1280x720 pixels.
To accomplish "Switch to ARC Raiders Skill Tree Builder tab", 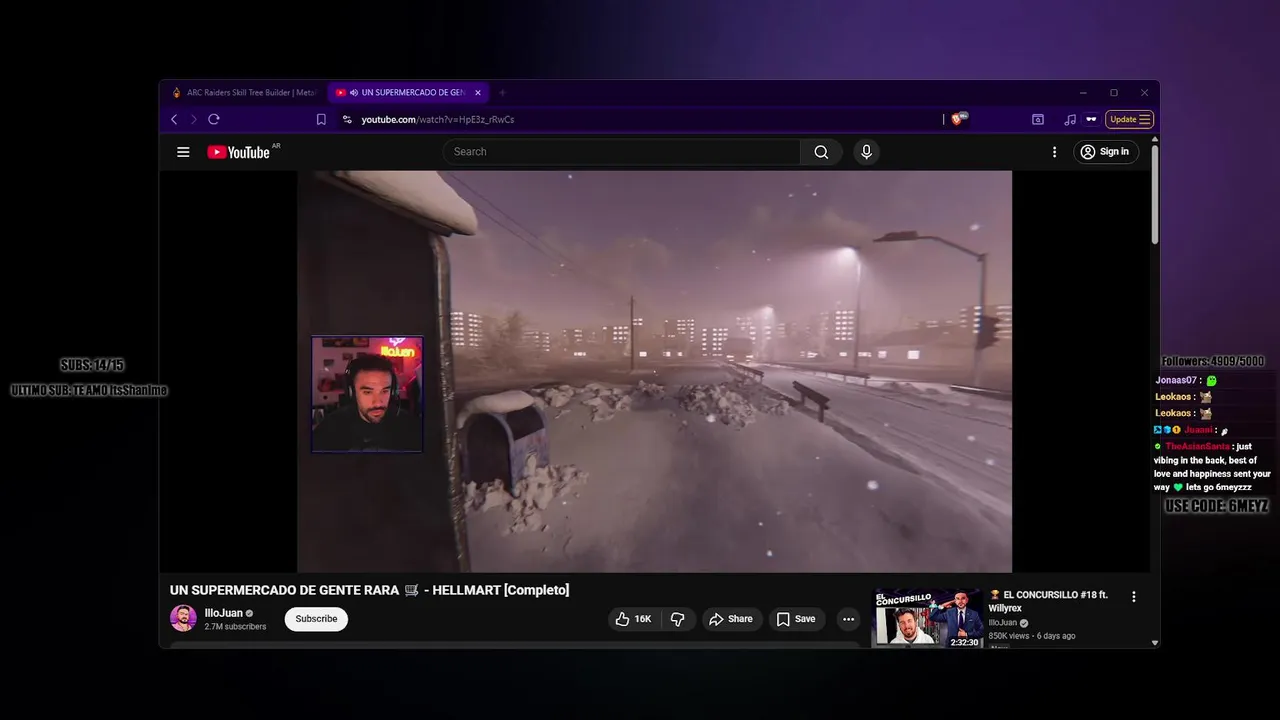I will point(244,93).
